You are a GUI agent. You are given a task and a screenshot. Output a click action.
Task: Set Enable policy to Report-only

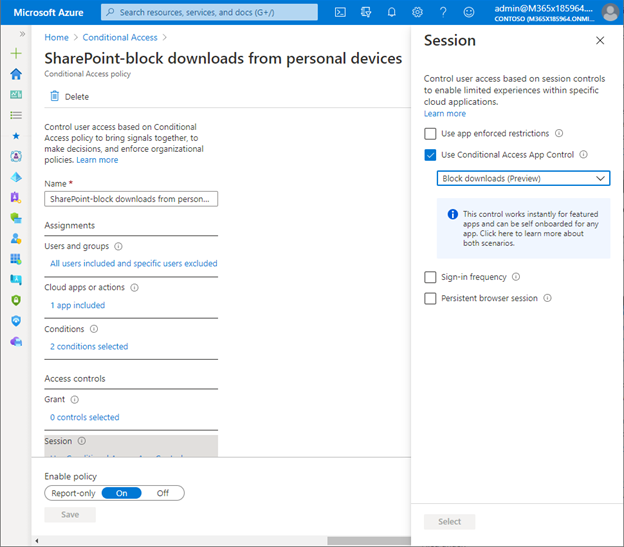tap(74, 493)
